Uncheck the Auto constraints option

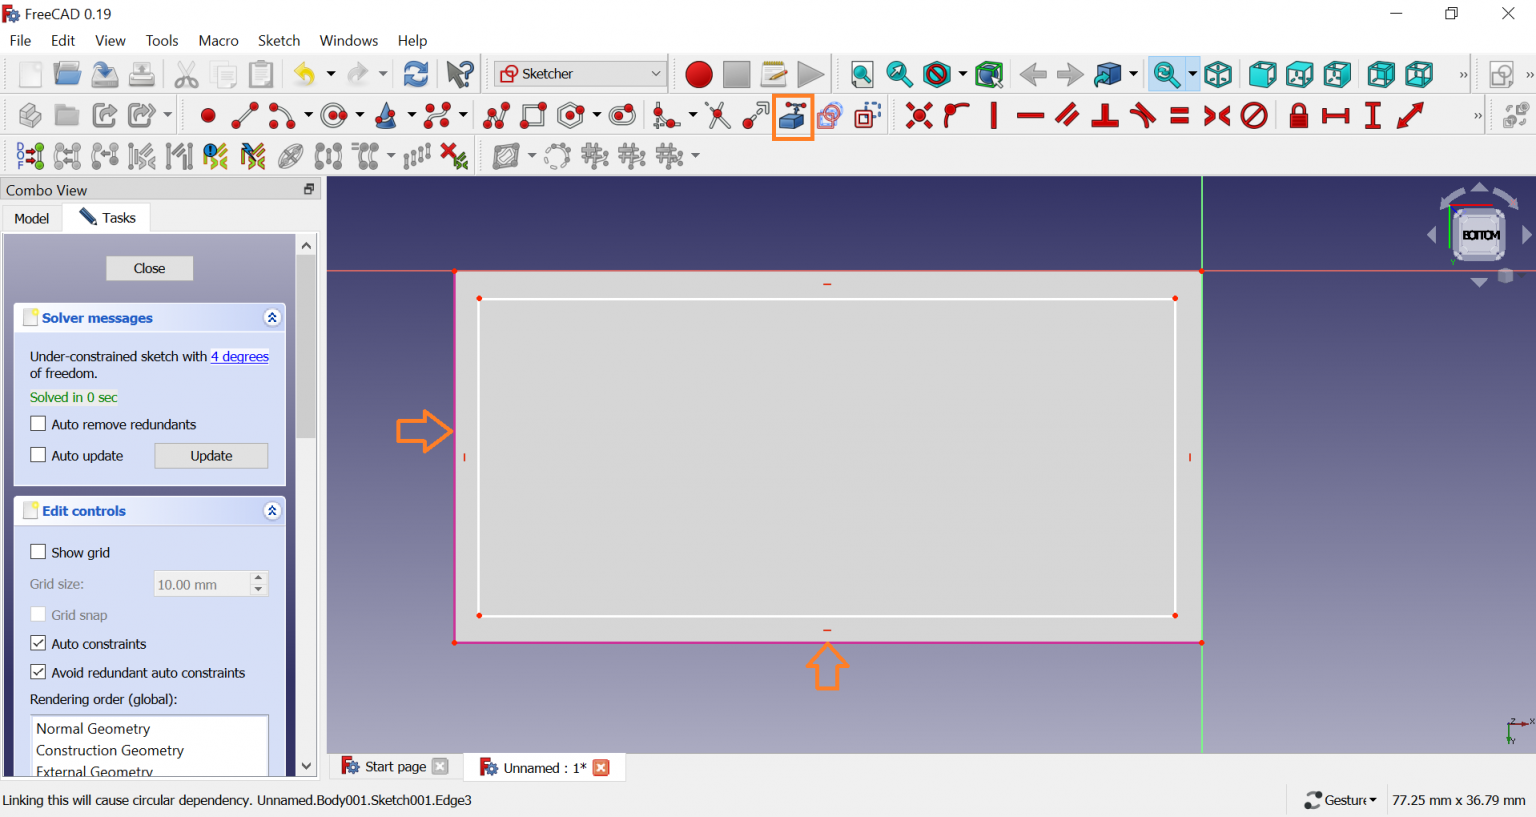[x=38, y=643]
